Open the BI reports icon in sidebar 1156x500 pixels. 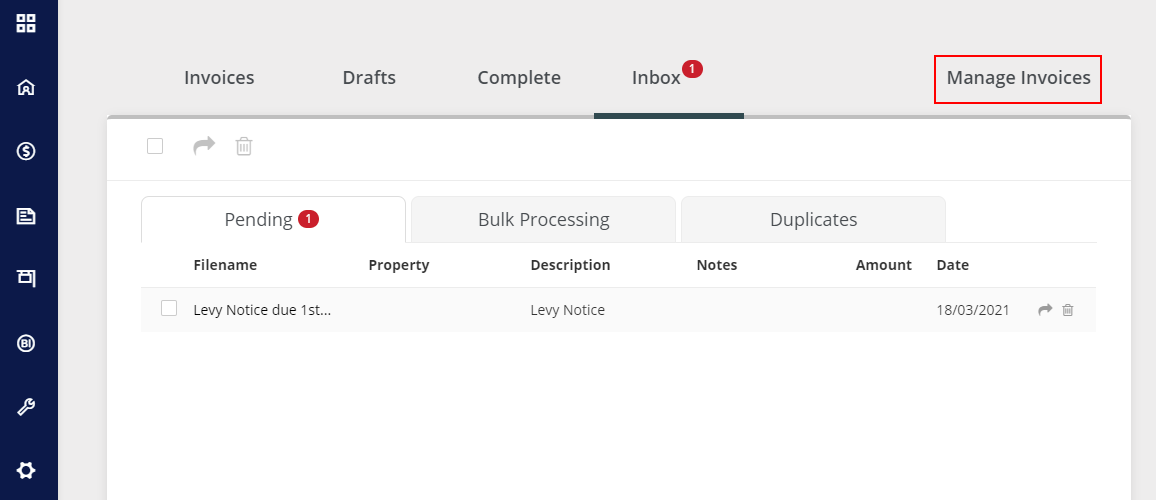point(26,343)
